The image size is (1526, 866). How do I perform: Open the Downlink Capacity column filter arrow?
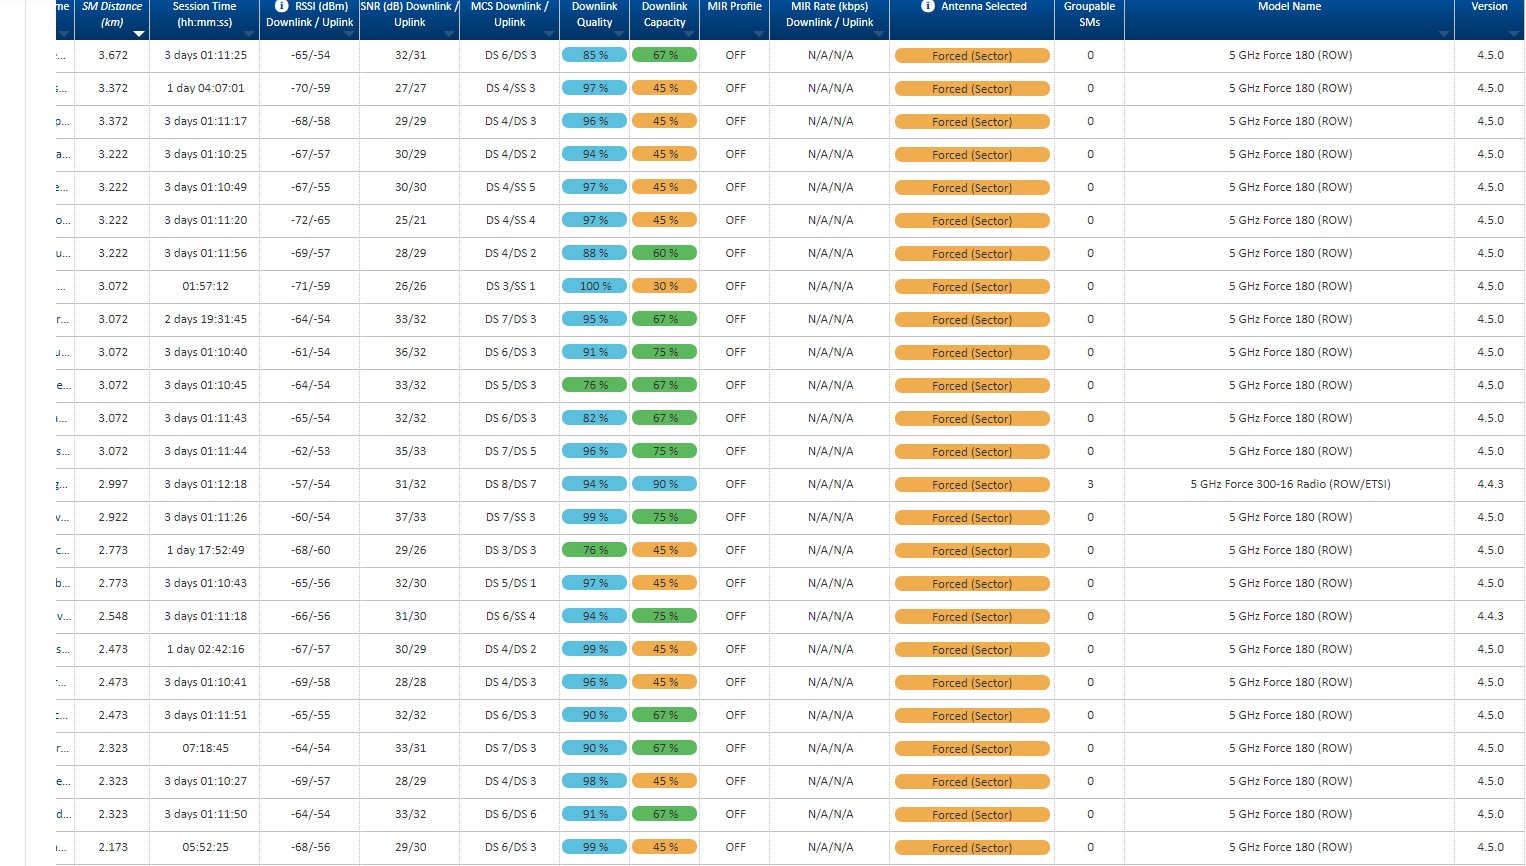tap(689, 34)
